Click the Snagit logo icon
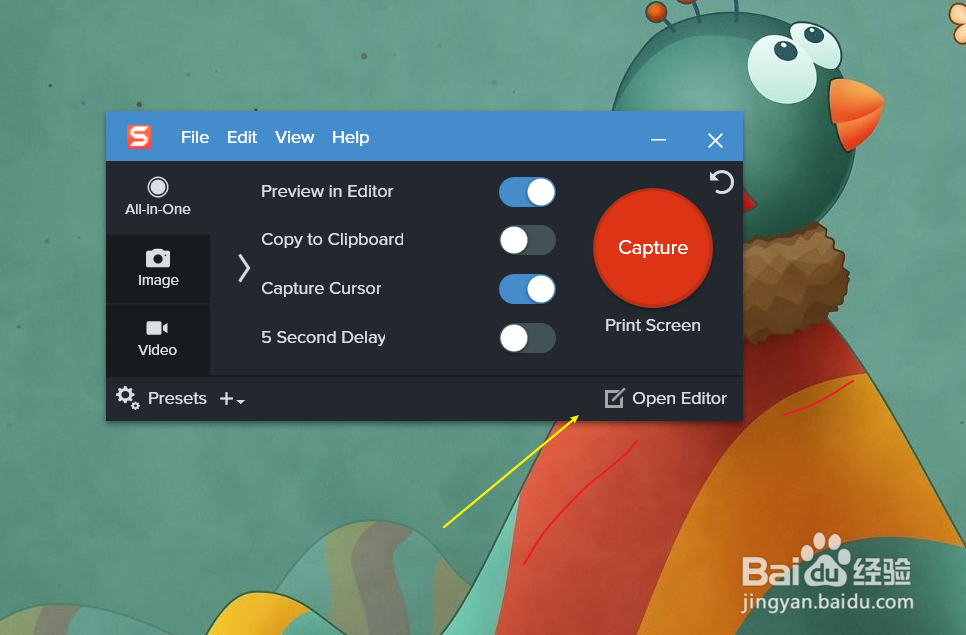This screenshot has width=966, height=635. (x=139, y=137)
